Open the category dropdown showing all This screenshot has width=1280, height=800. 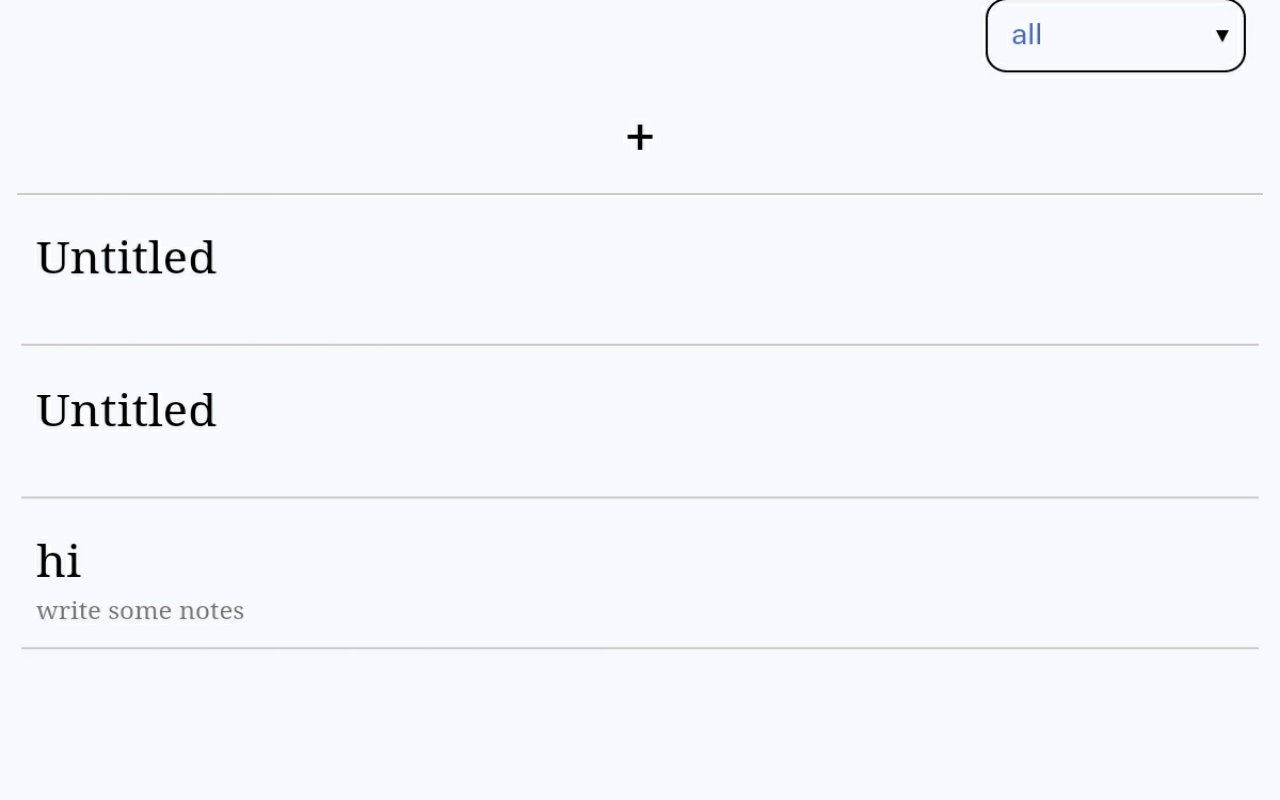[x=1115, y=34]
